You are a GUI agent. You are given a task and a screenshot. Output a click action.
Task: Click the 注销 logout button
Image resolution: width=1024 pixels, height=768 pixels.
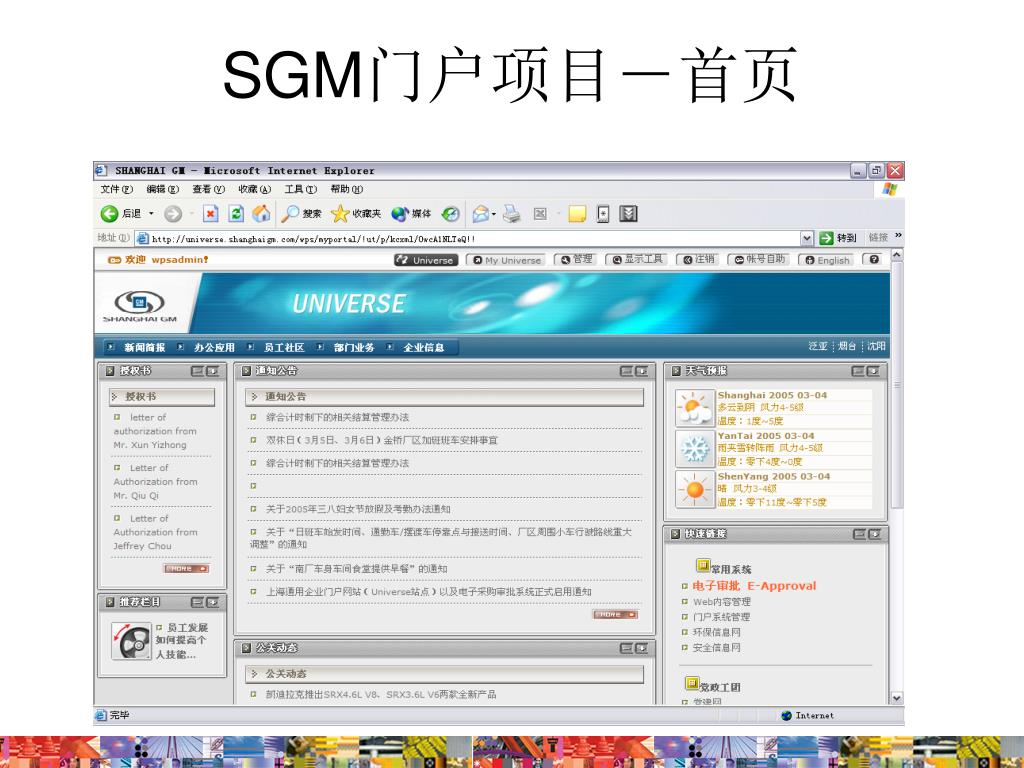(697, 259)
